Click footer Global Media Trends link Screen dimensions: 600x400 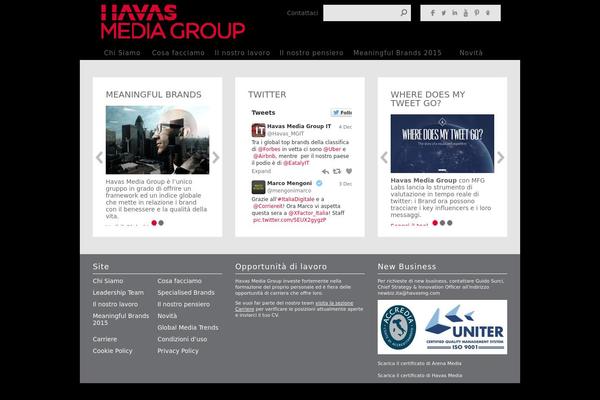click(x=188, y=328)
